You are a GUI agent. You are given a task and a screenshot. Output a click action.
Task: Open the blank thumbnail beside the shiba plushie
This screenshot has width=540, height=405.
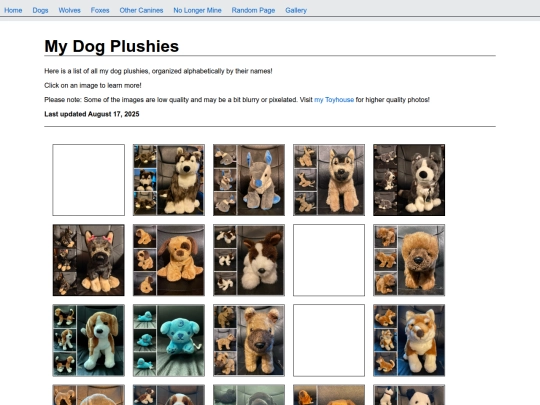(329, 340)
